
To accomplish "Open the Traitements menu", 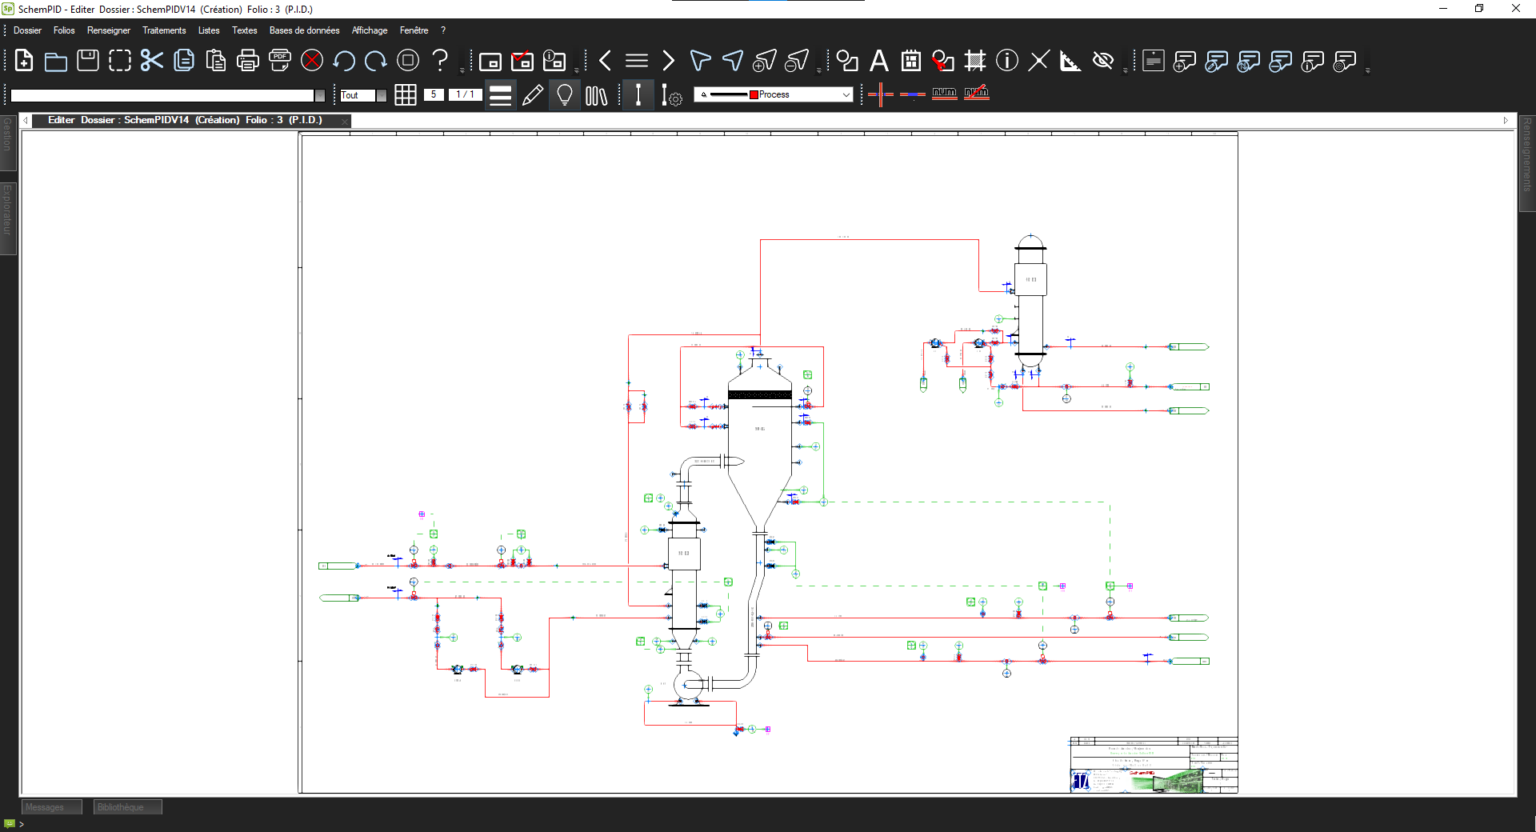I will click(164, 30).
